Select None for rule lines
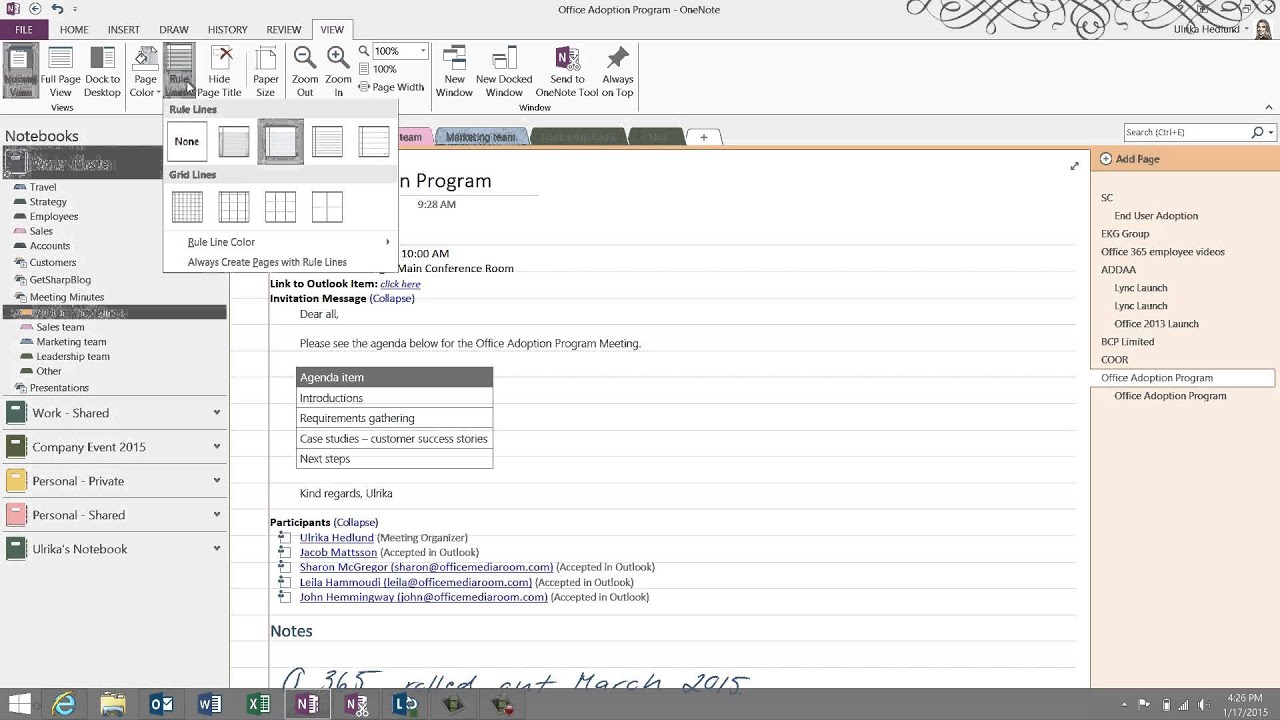The image size is (1280, 720). 187,141
